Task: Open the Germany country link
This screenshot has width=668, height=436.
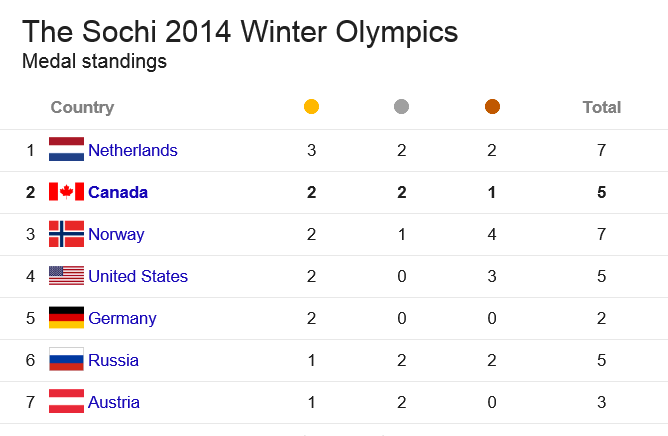Action: pyautogui.click(x=122, y=318)
